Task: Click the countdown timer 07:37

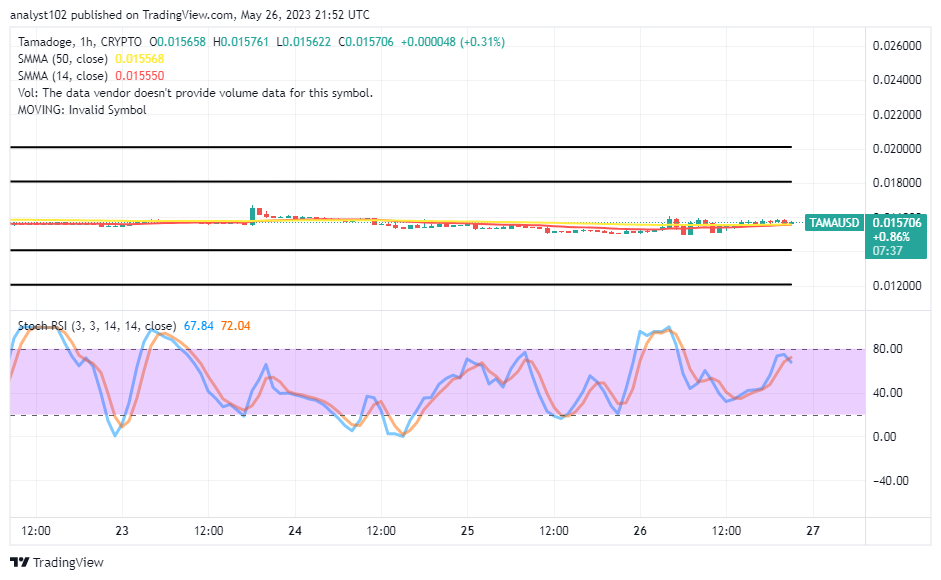Action: pos(888,250)
